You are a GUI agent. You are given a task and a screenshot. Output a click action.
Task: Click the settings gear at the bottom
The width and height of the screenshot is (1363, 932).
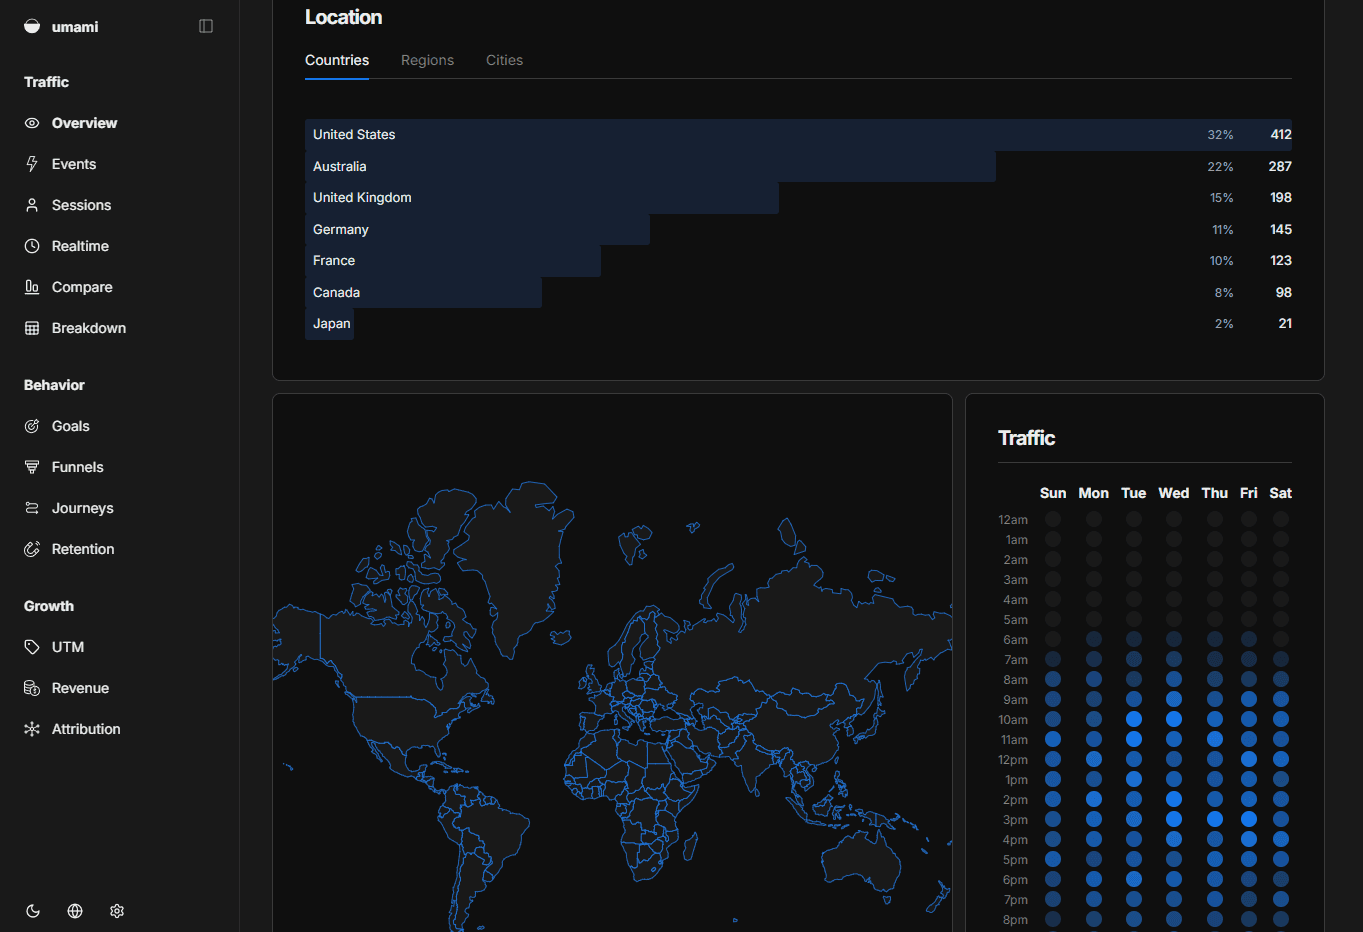116,911
